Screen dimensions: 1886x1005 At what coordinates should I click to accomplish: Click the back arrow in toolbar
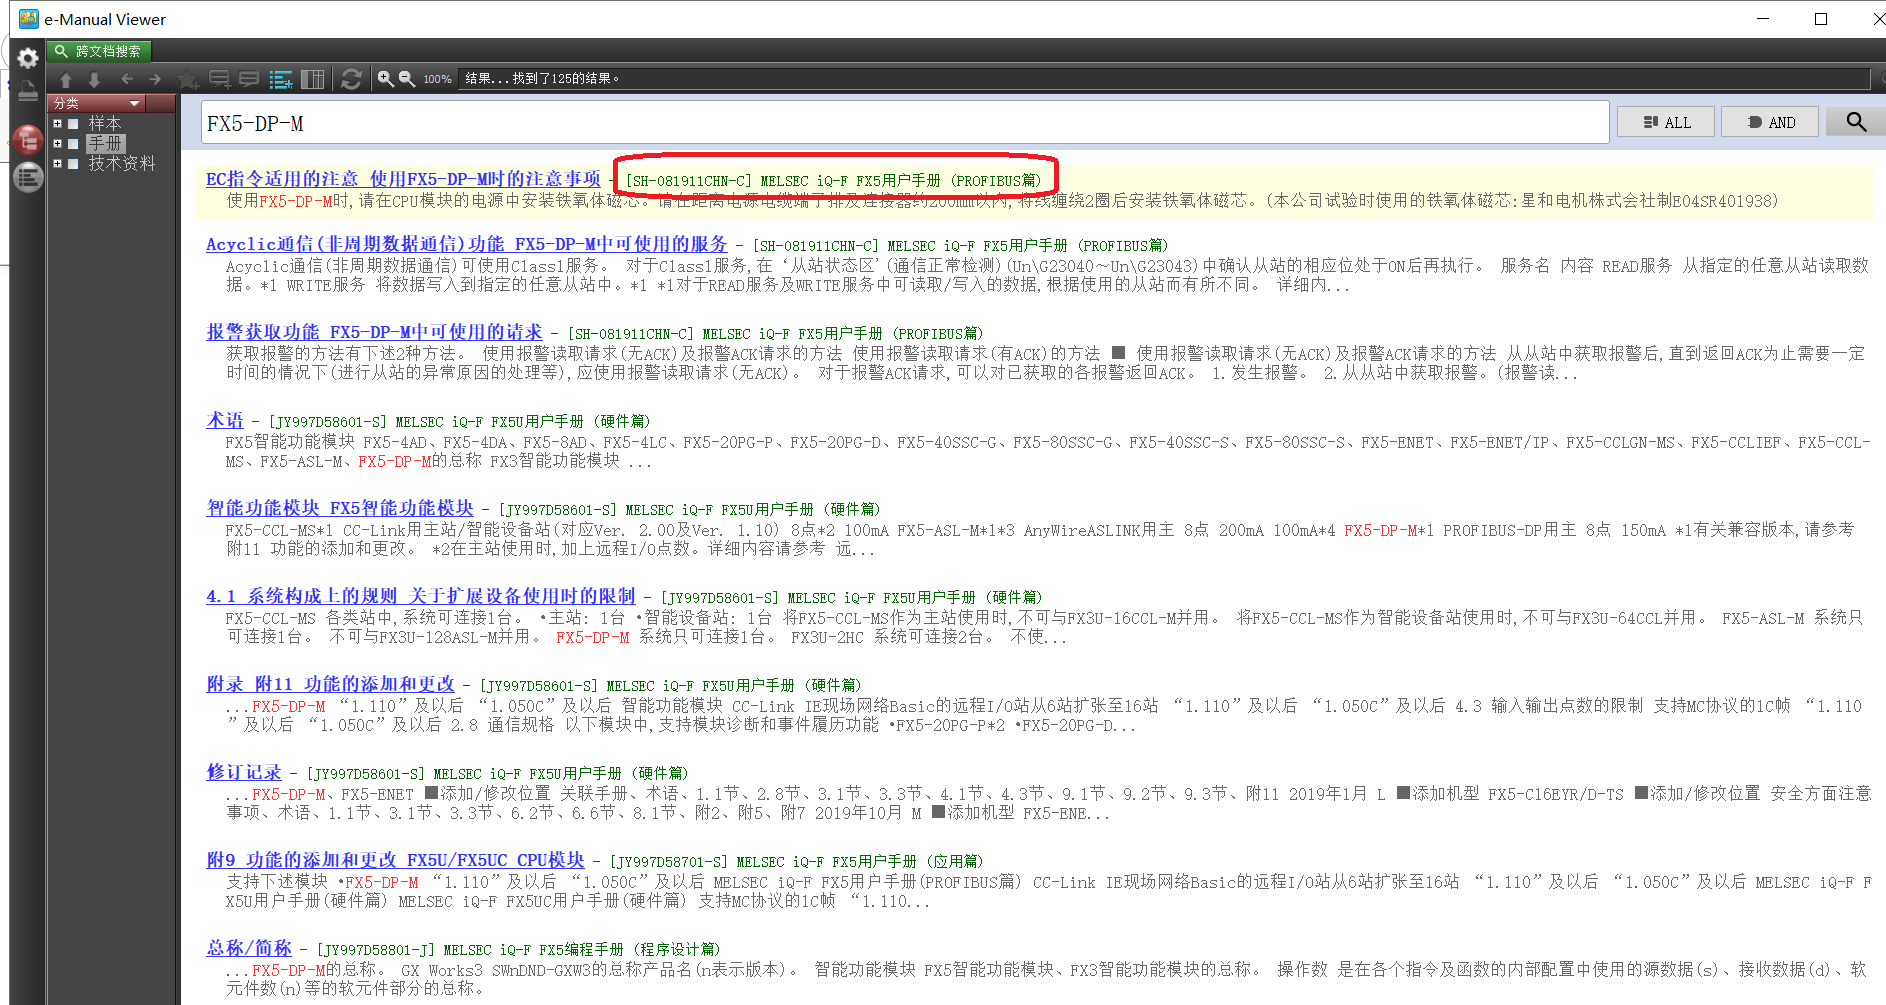[x=127, y=79]
